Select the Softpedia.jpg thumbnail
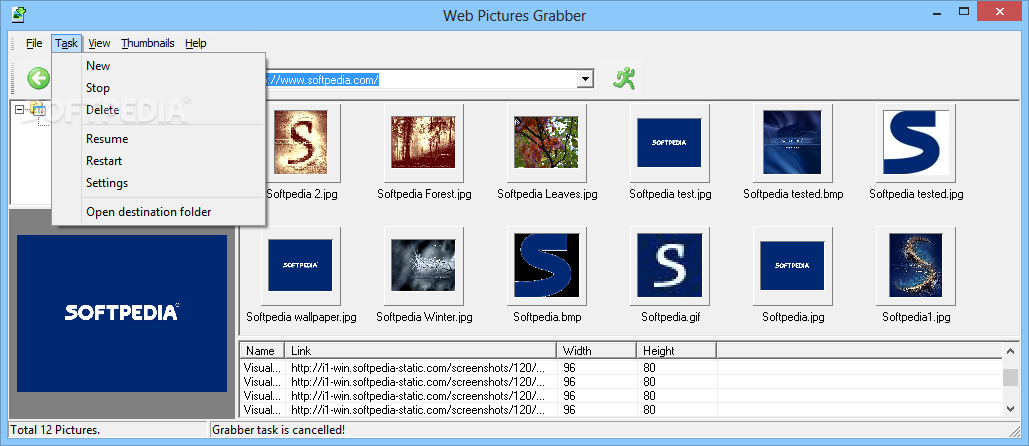The width and height of the screenshot is (1029, 446). pos(793,266)
